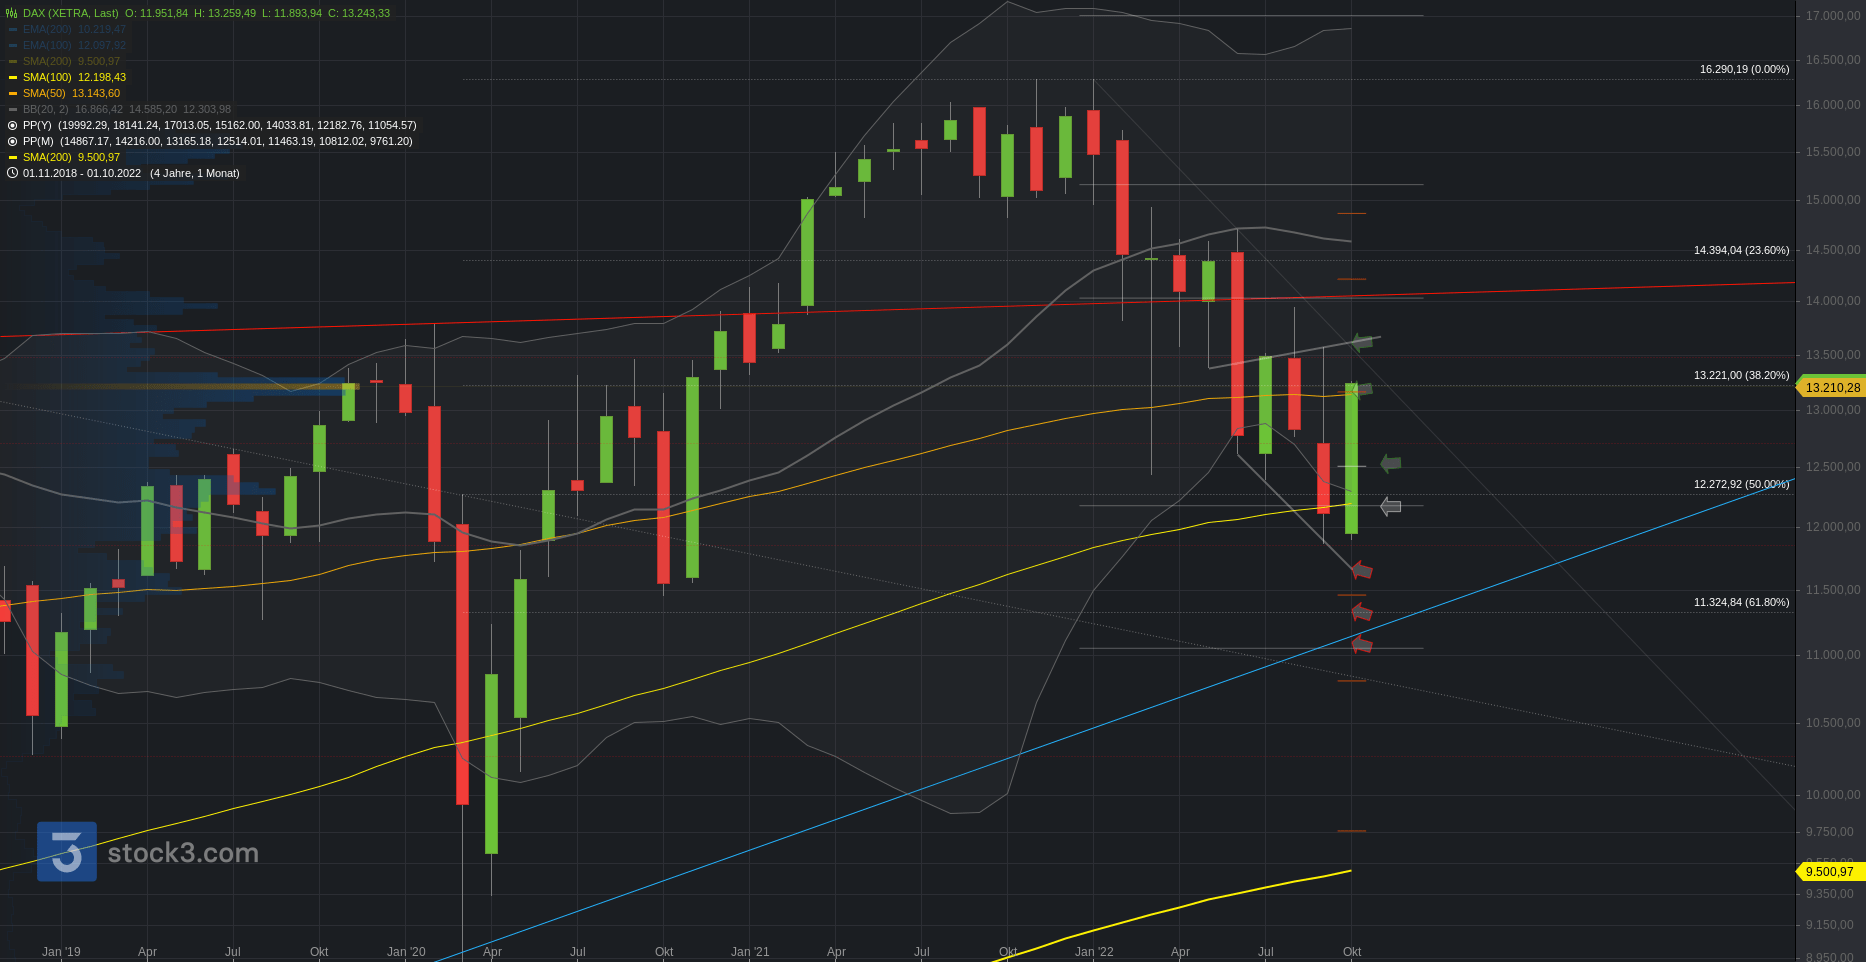1866x962 pixels.
Task: Click the DAX candlestick chart type icon
Action: point(12,13)
